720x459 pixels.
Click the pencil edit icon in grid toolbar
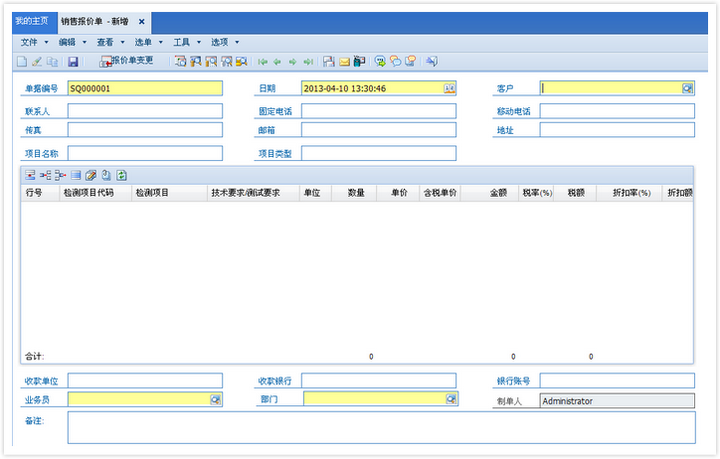pos(91,175)
